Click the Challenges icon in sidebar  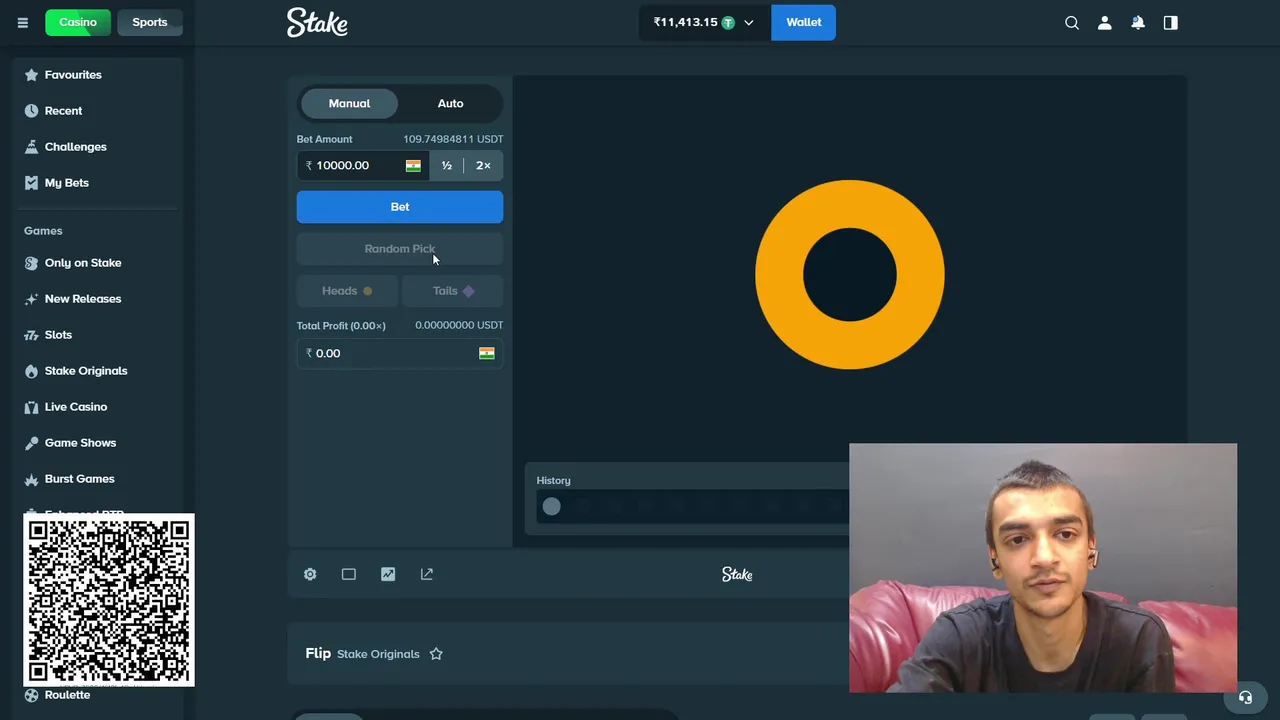pos(31,147)
